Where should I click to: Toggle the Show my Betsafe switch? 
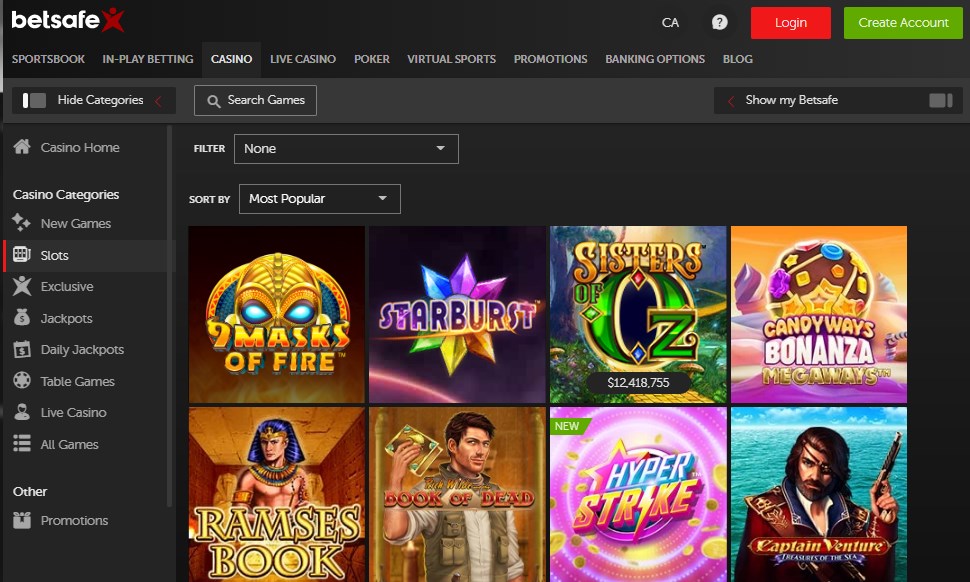click(940, 100)
